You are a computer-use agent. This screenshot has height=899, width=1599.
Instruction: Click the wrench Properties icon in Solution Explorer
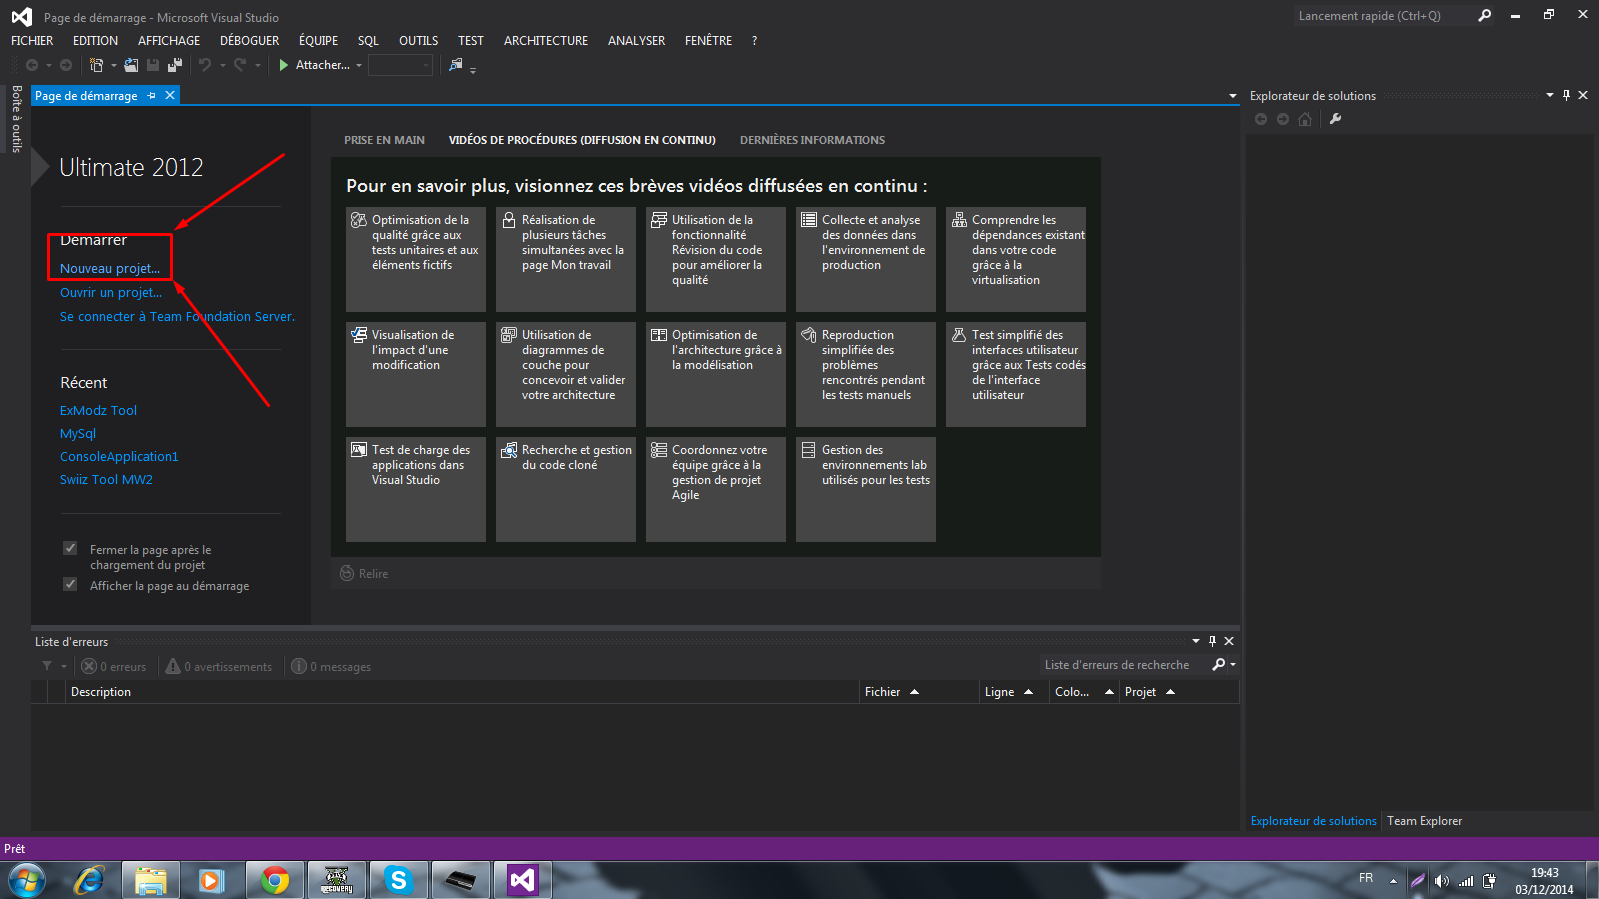click(x=1335, y=119)
